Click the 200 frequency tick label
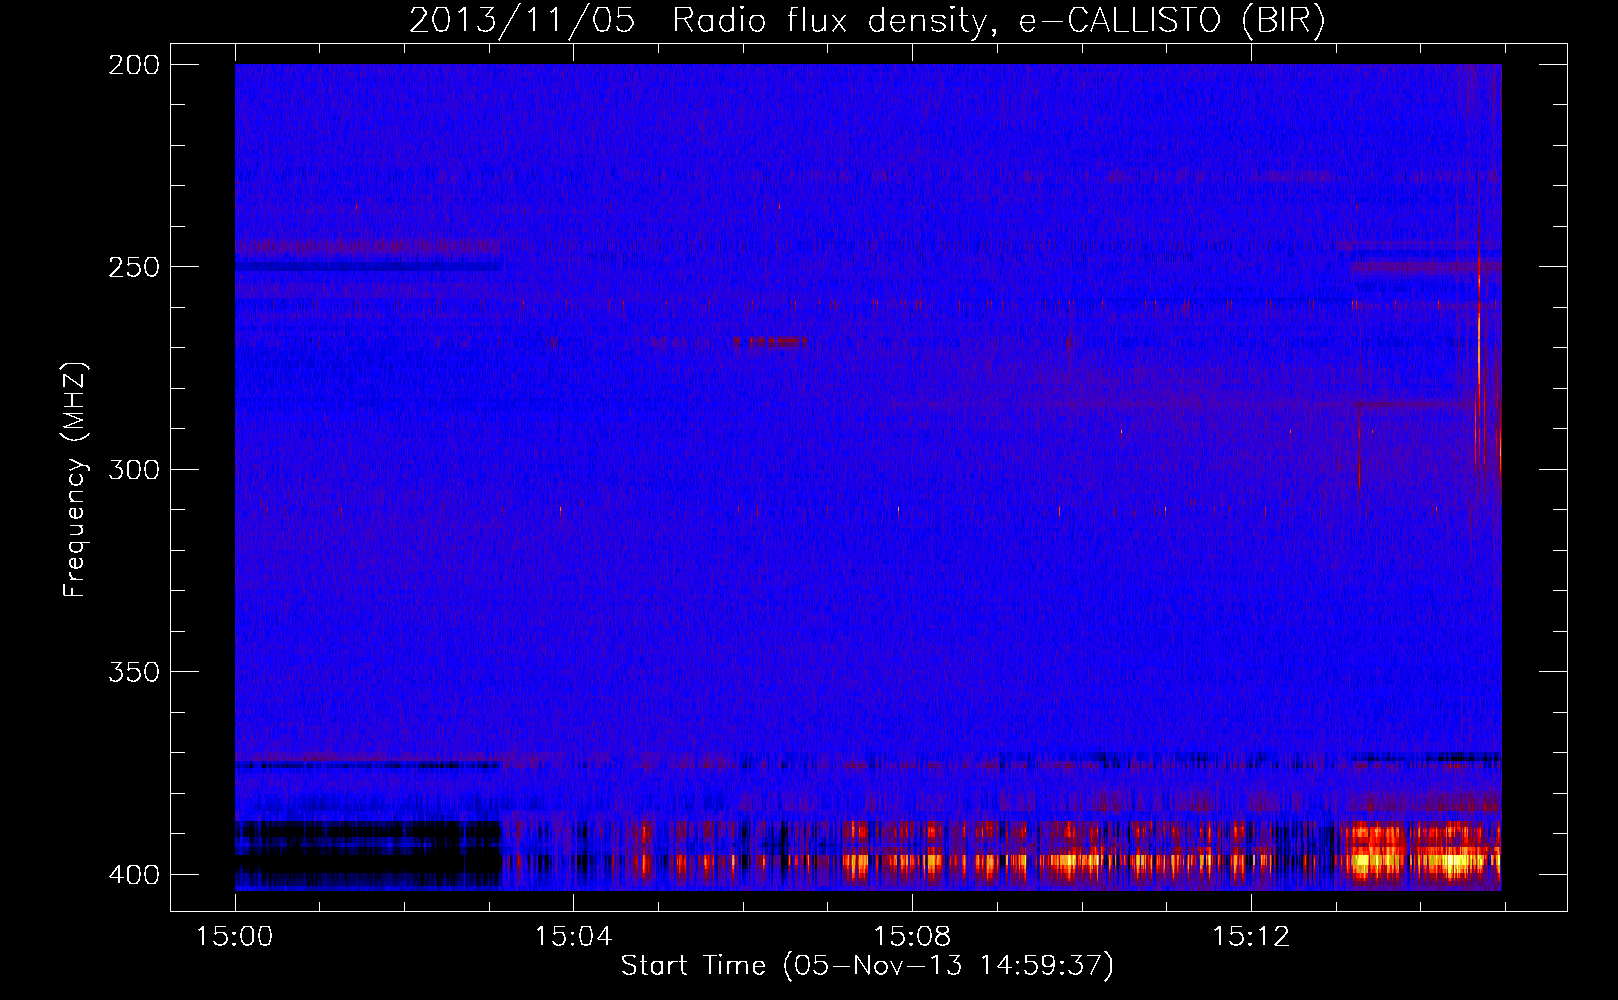The height and width of the screenshot is (1000, 1618). (133, 65)
